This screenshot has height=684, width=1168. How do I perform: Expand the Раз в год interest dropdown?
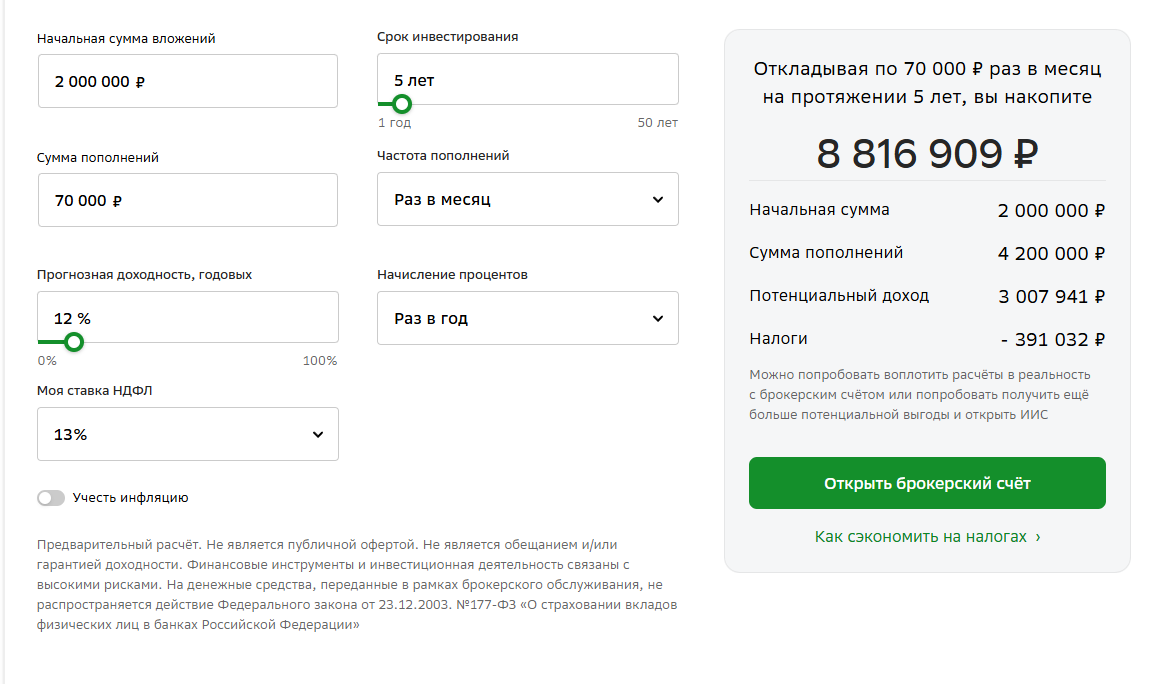pyautogui.click(x=527, y=318)
